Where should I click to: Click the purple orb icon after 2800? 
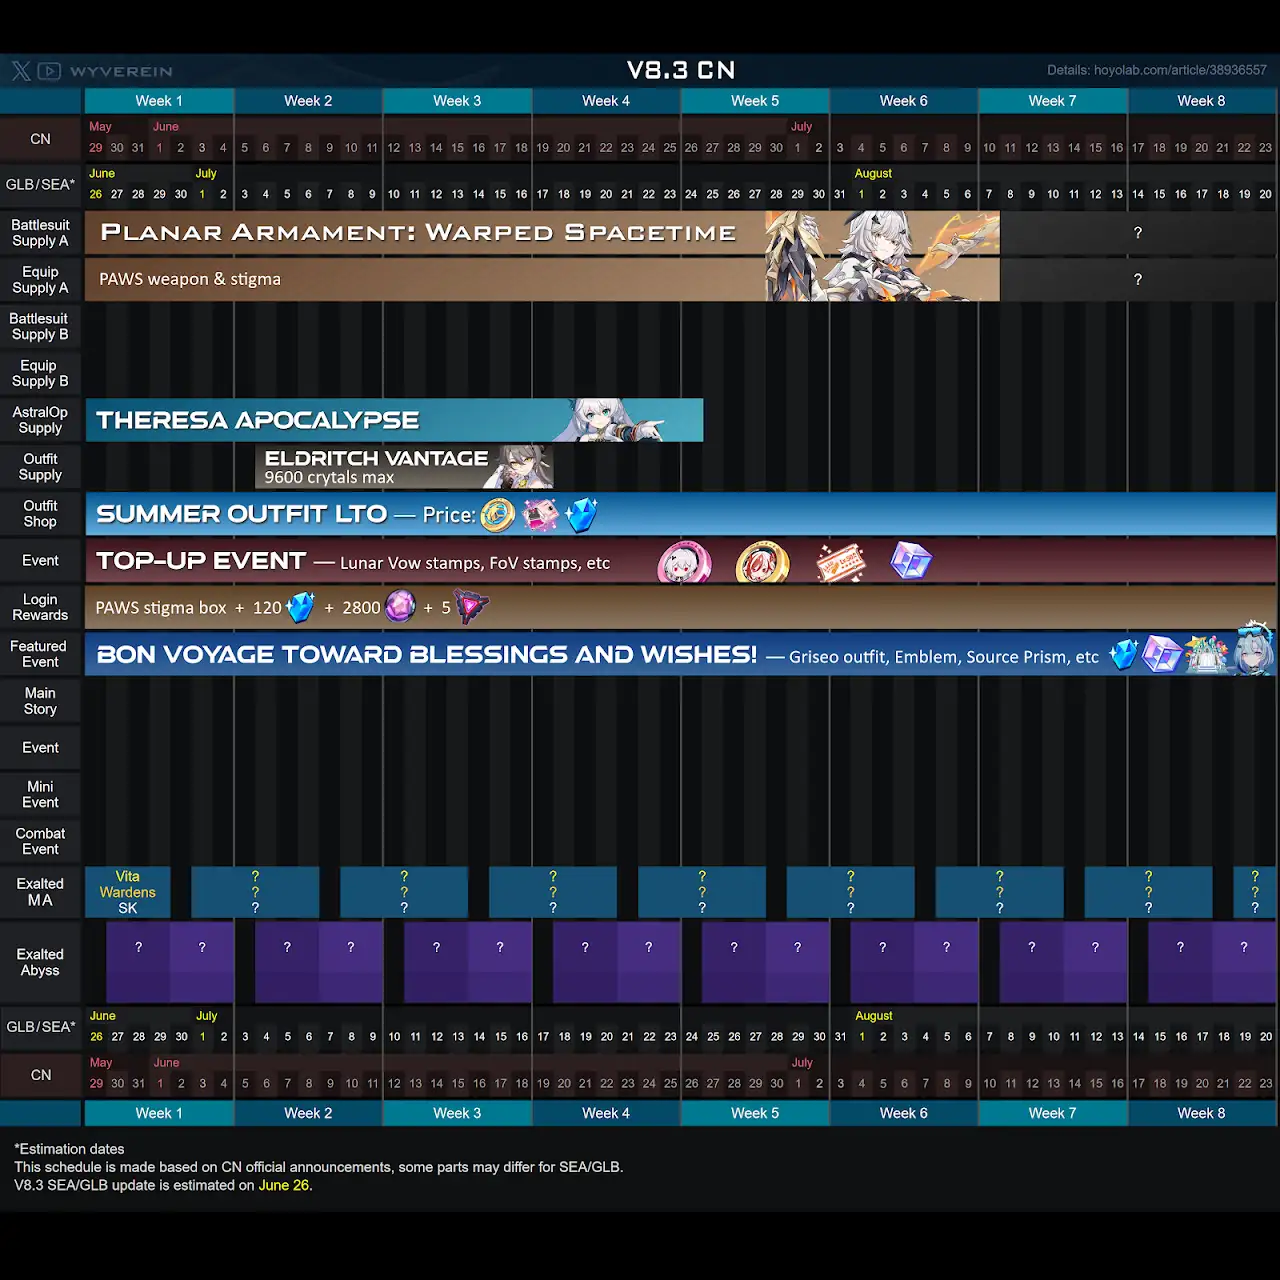400,607
